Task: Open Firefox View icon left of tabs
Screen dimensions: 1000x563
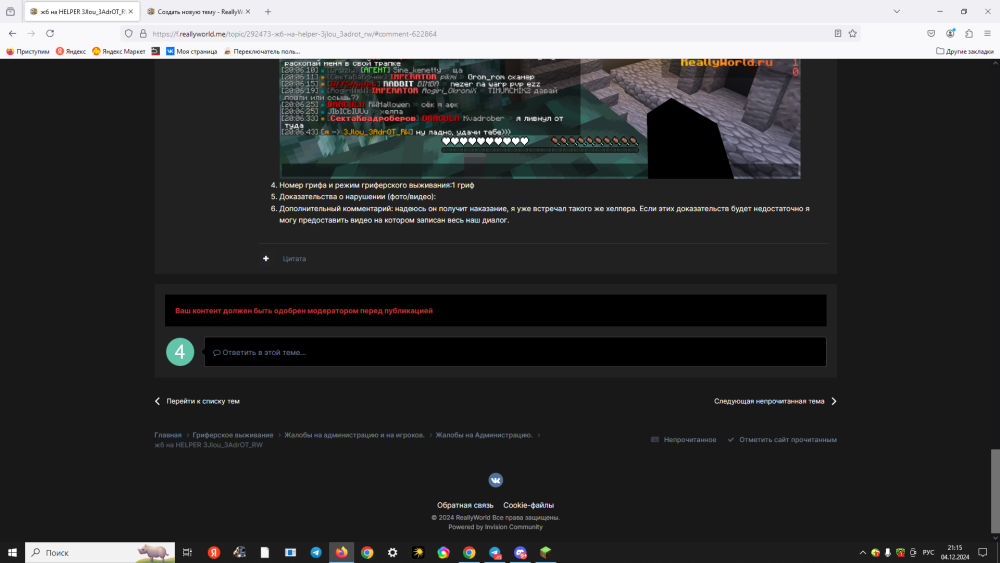Action: [11, 11]
